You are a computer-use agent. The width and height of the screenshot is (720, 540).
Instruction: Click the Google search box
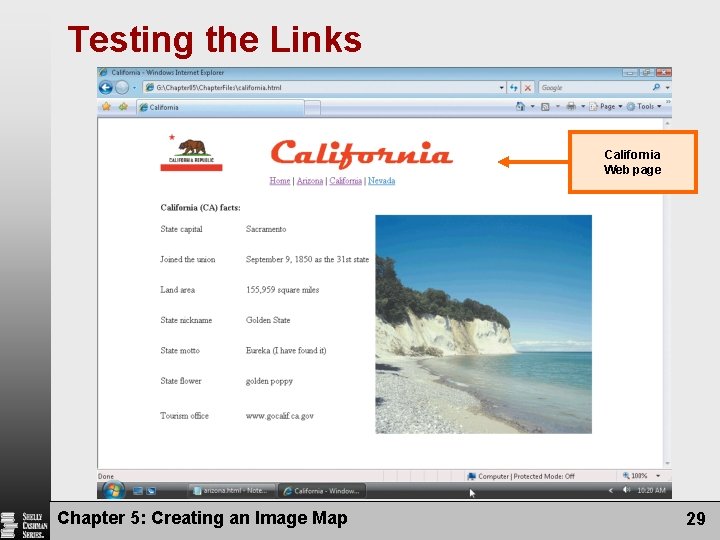coord(595,87)
